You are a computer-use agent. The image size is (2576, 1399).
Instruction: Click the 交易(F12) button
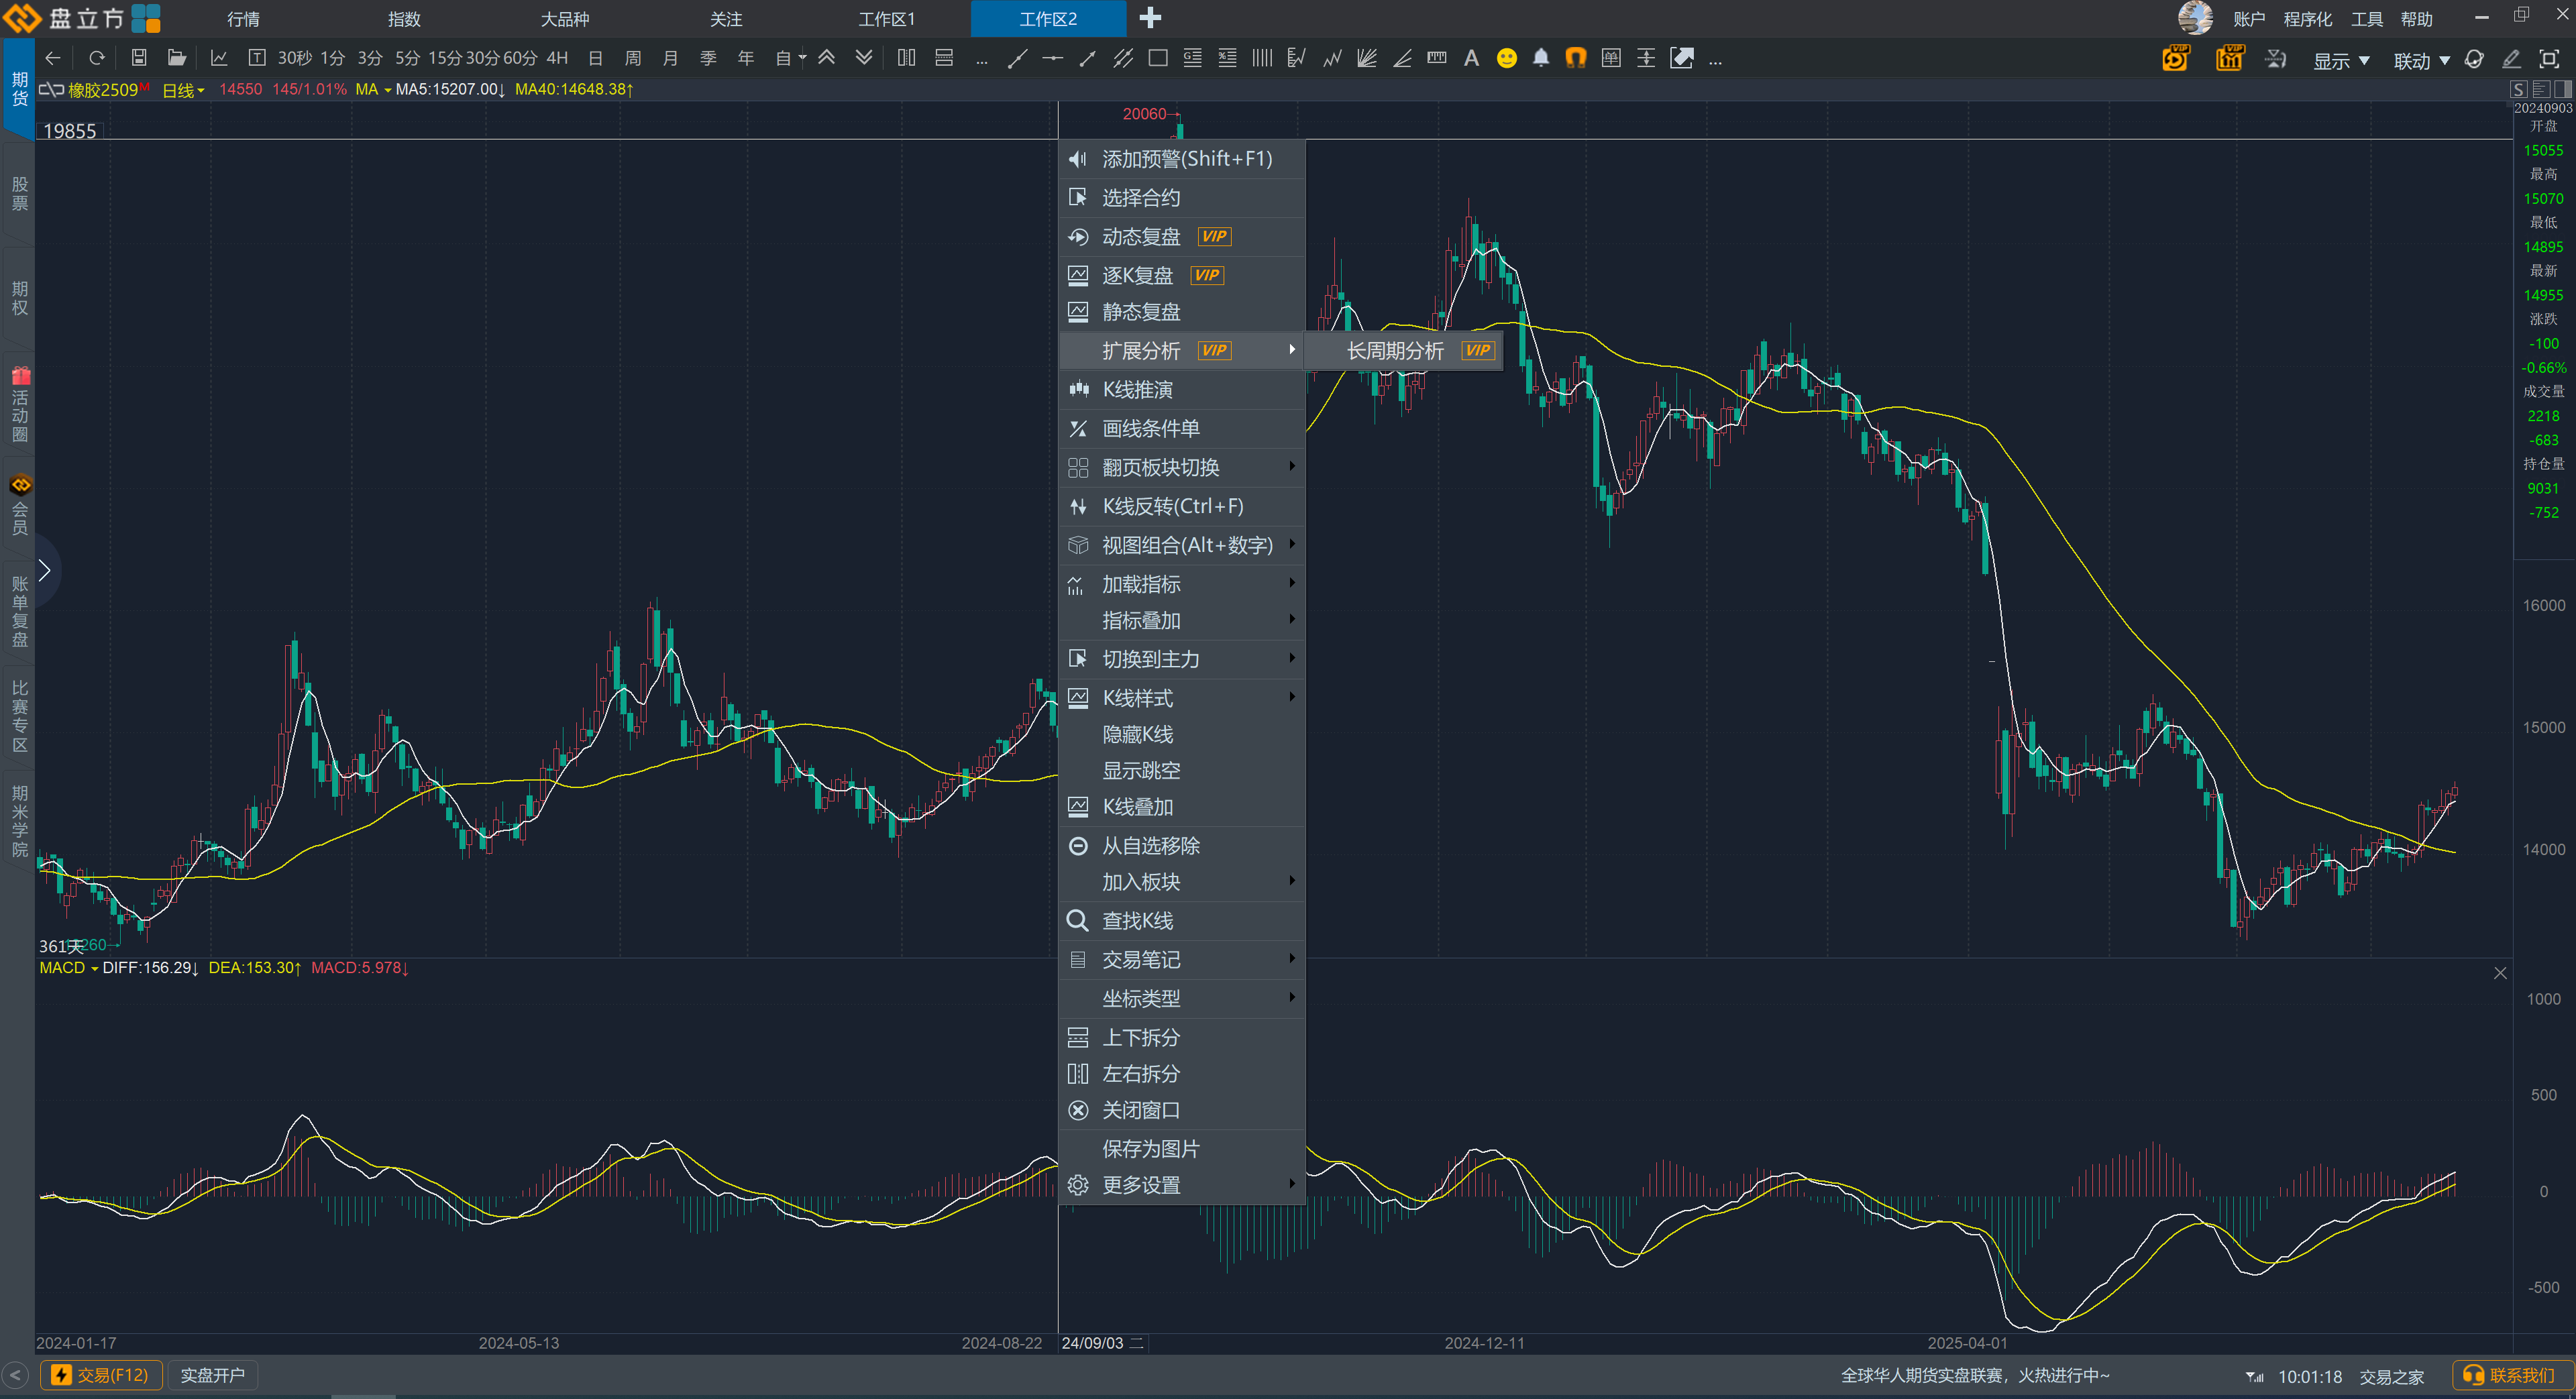(101, 1375)
